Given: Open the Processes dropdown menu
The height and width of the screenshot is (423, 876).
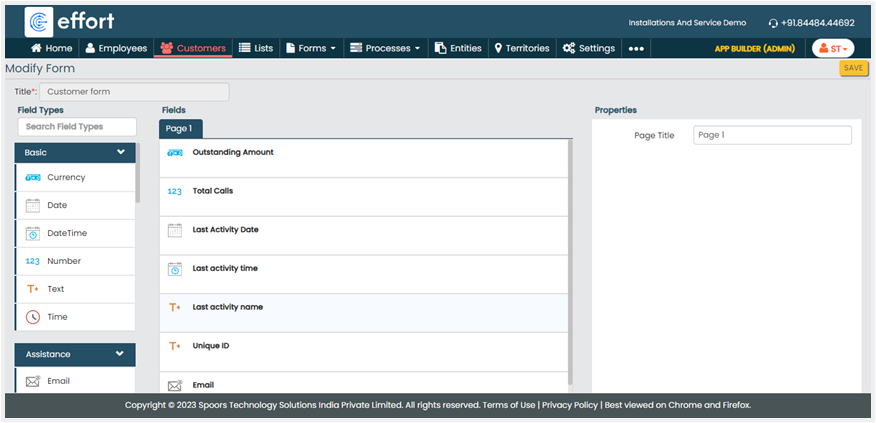Looking at the screenshot, I should click(384, 48).
